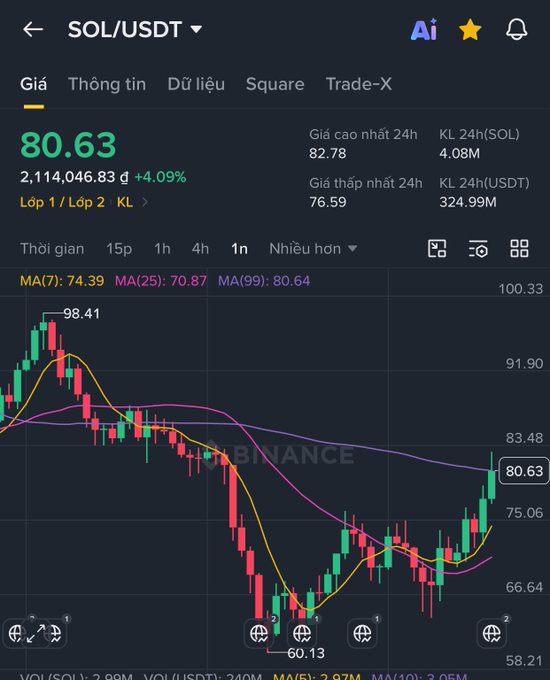Tap the MA(99): 80.64 indicator label
Screen dimensions: 550x680
tap(264, 281)
